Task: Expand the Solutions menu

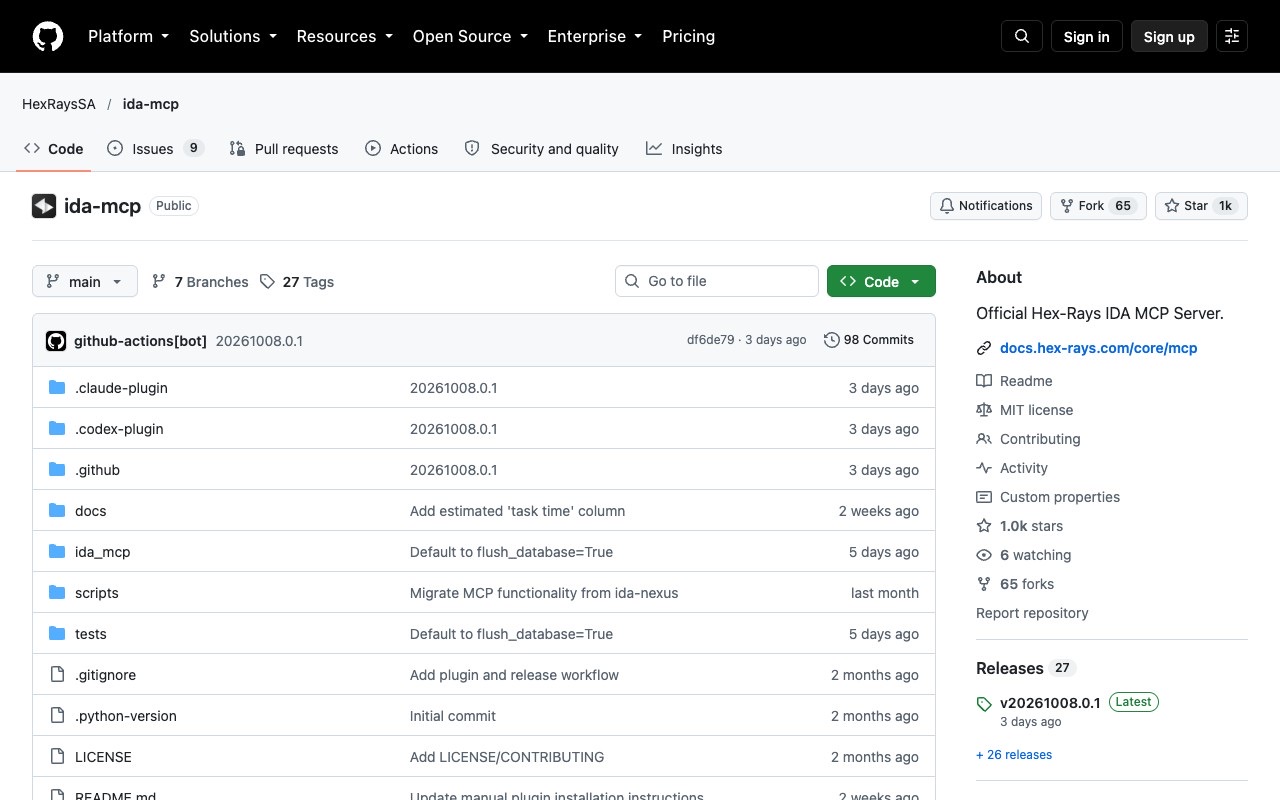Action: coord(234,36)
